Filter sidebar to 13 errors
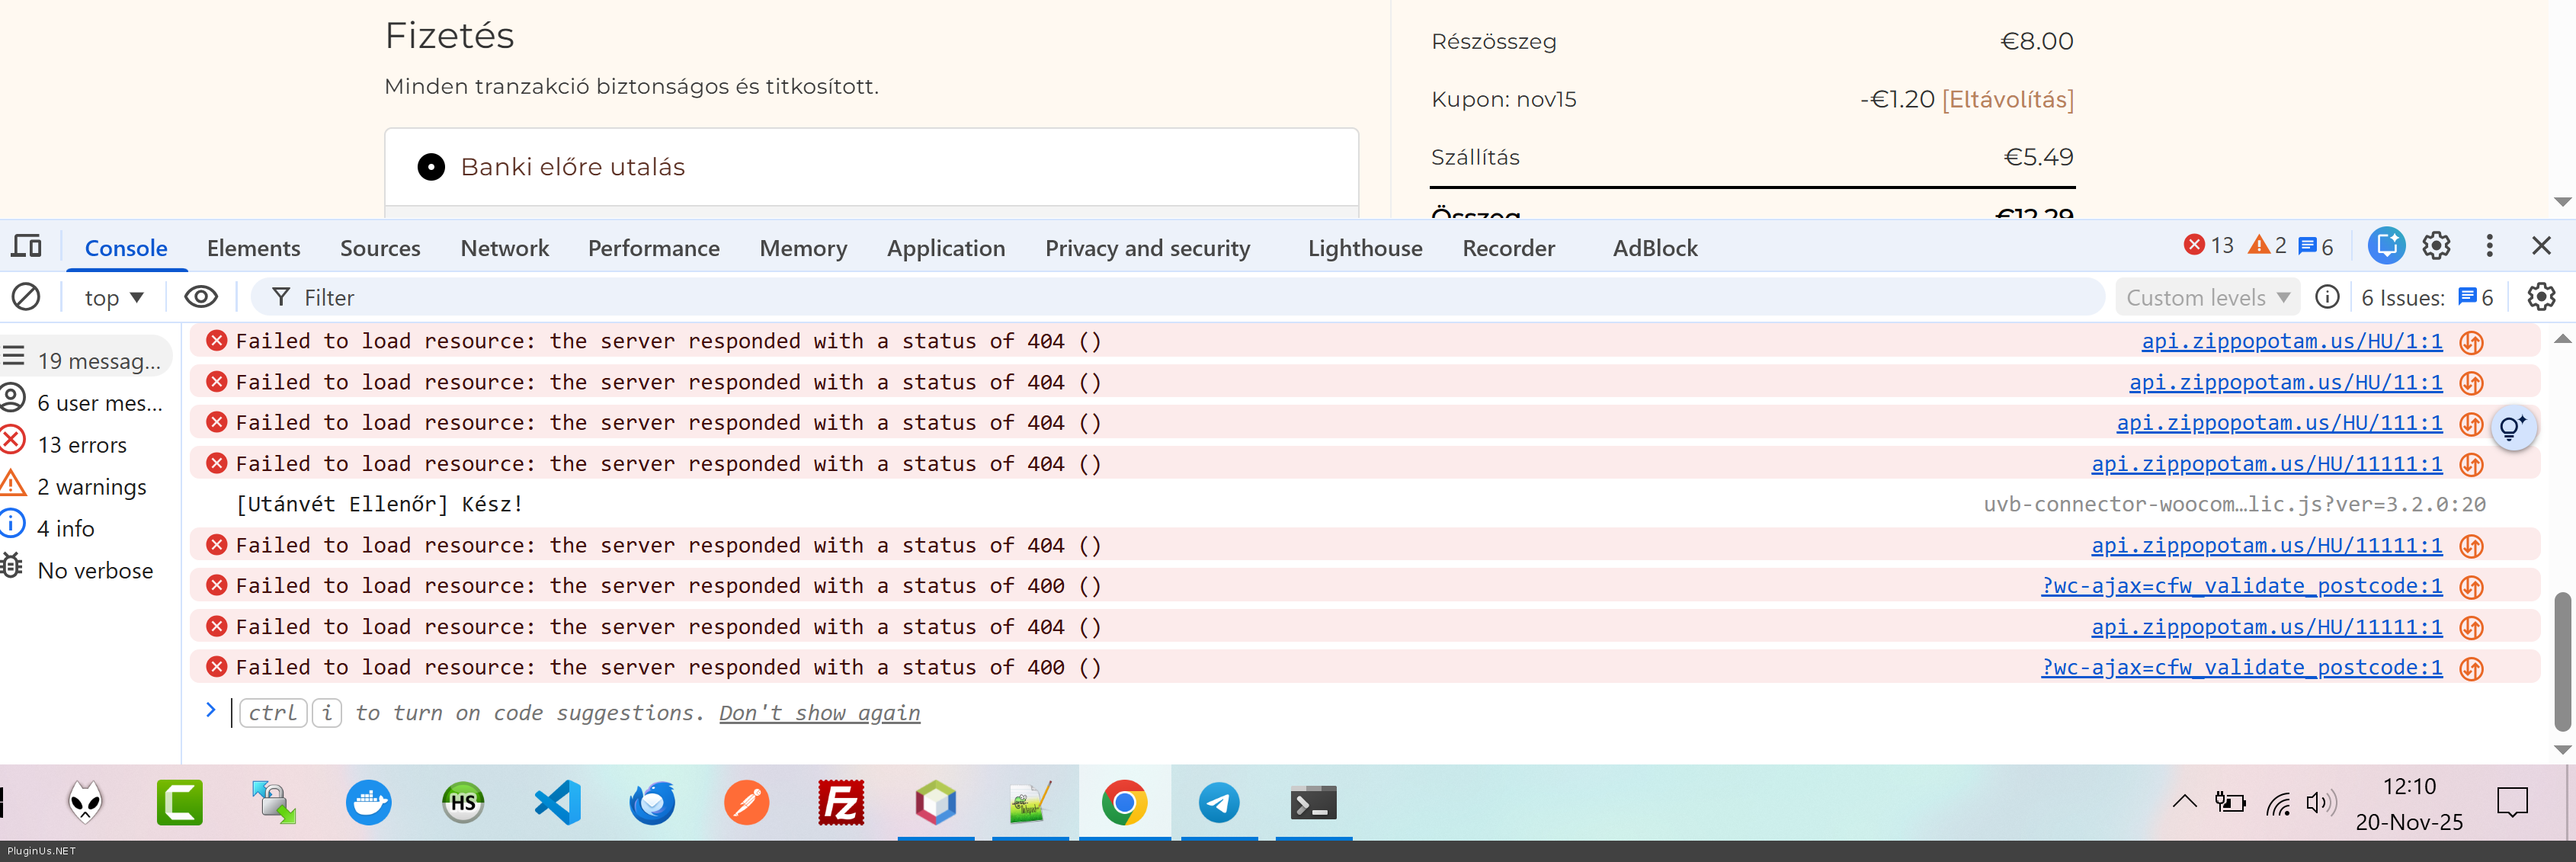 click(82, 445)
